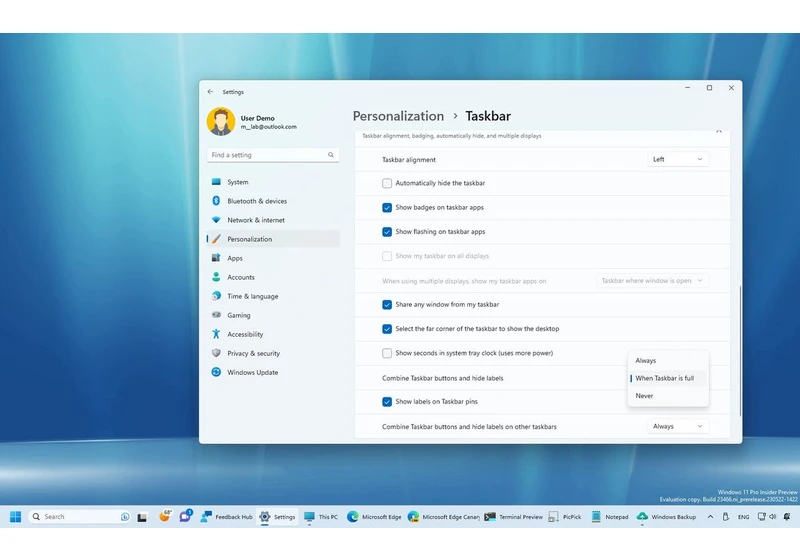Switch to This PC on taskbar

pyautogui.click(x=320, y=517)
